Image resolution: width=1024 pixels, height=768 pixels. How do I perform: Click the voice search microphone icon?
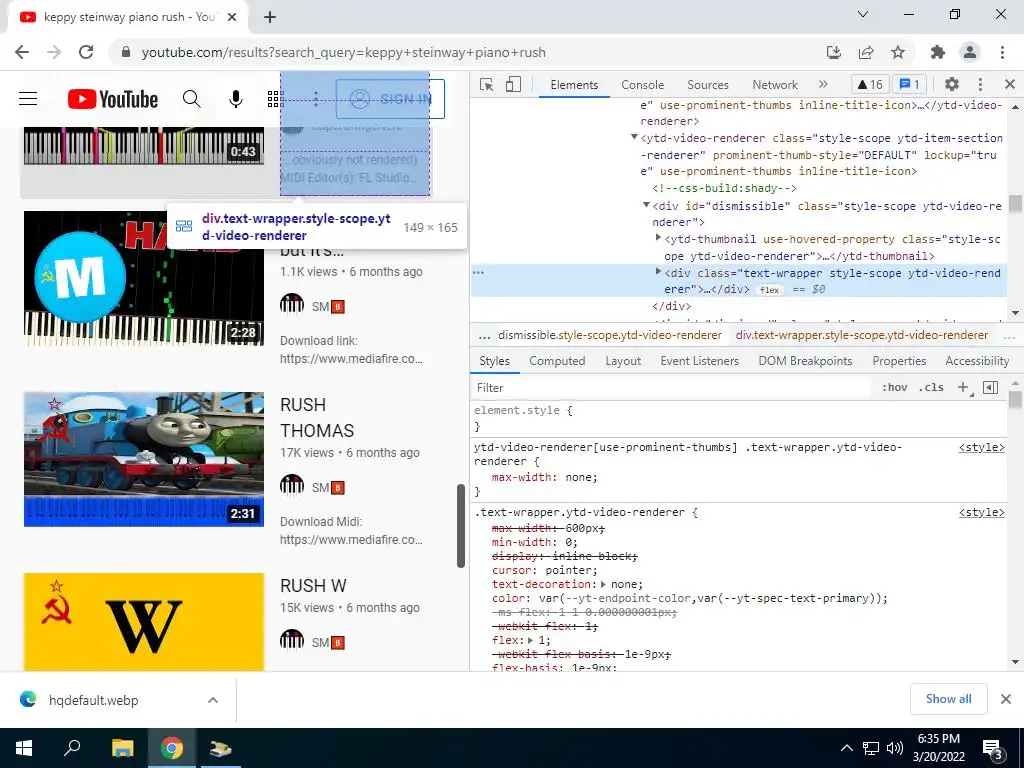[236, 99]
